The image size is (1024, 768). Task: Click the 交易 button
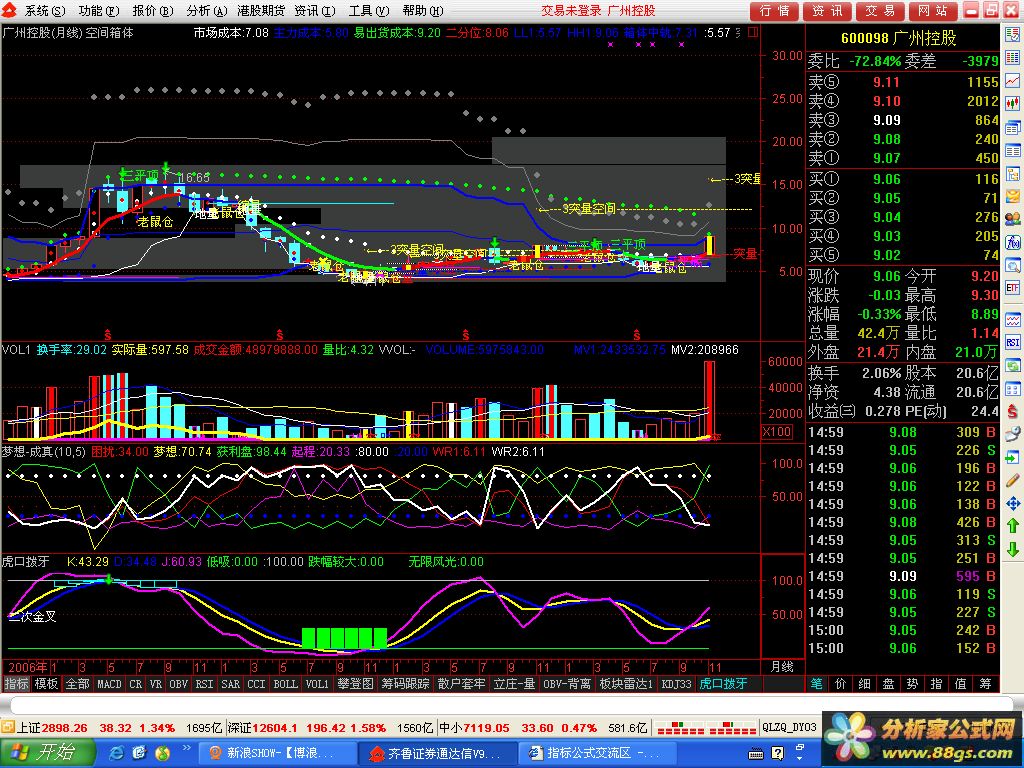click(880, 10)
